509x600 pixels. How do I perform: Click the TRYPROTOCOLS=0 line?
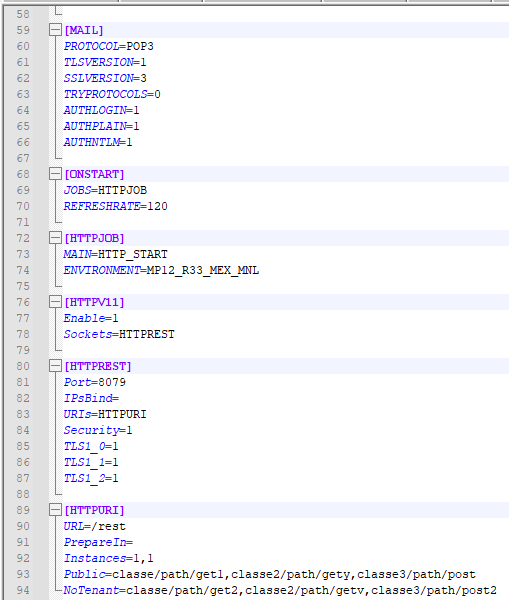pos(112,94)
